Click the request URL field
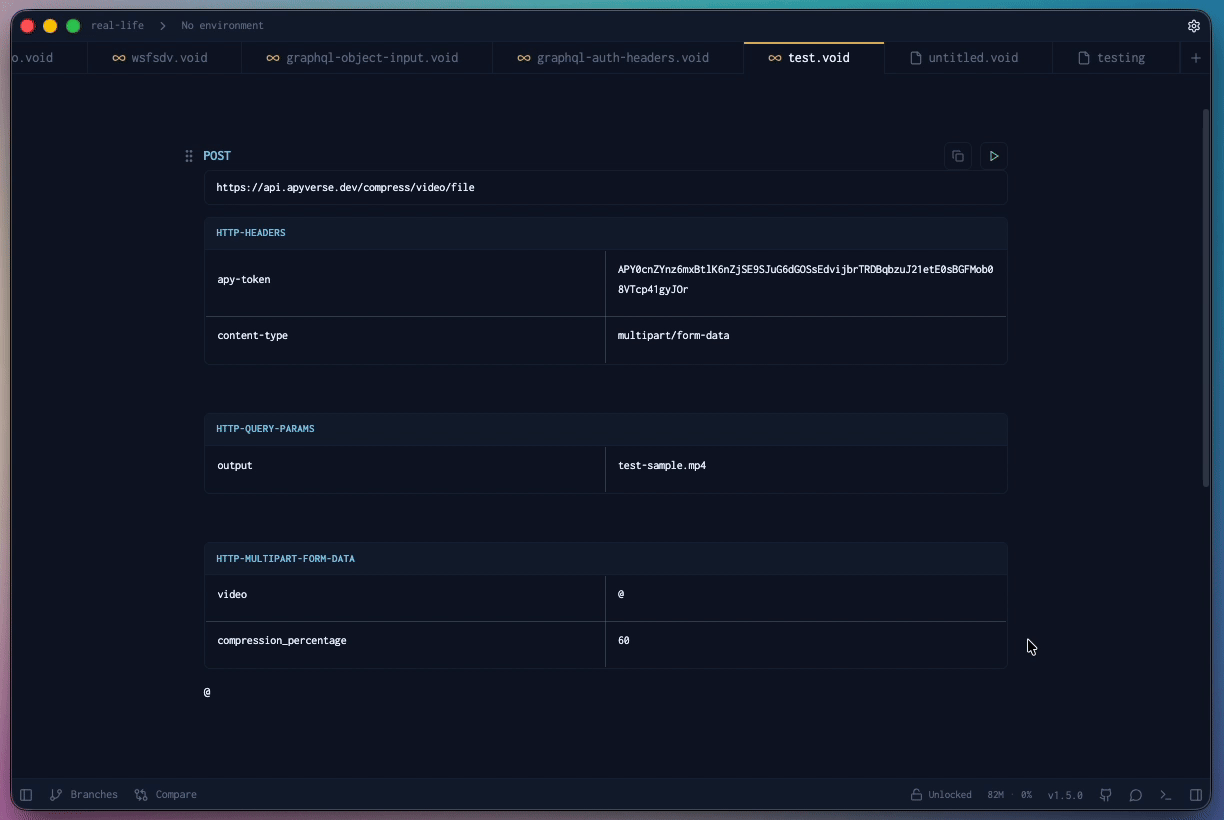1224x820 pixels. pos(605,188)
